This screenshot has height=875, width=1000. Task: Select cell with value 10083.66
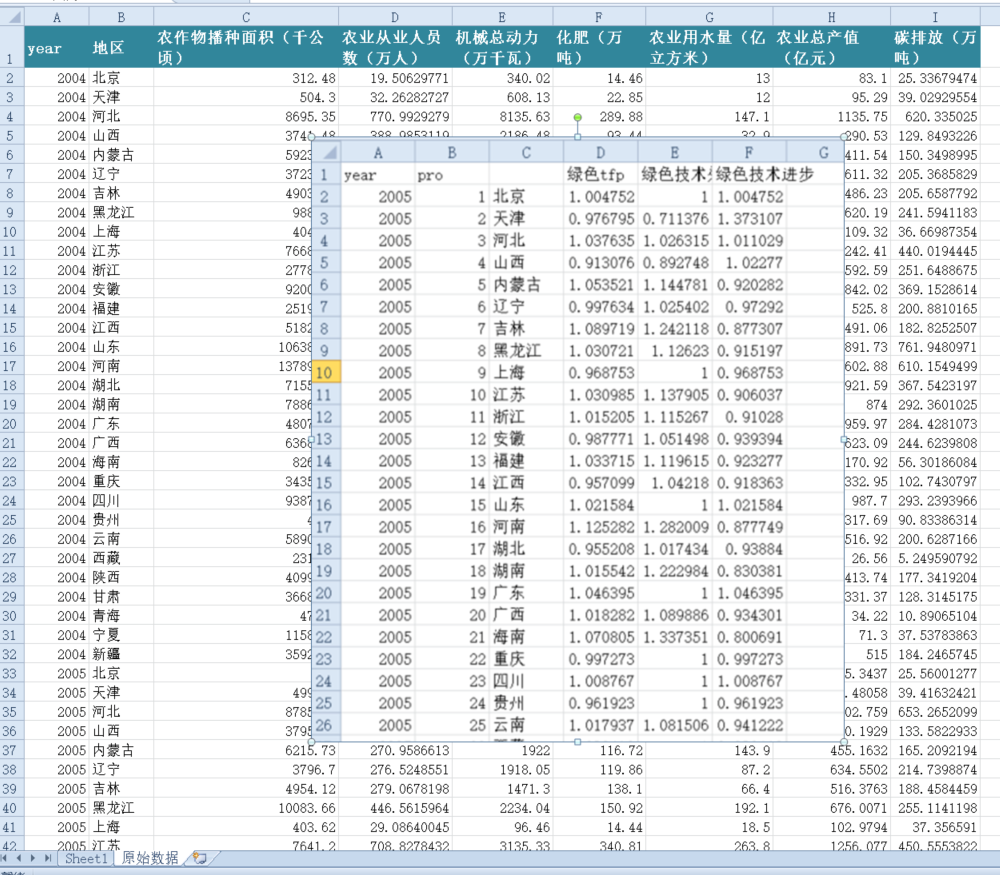246,808
